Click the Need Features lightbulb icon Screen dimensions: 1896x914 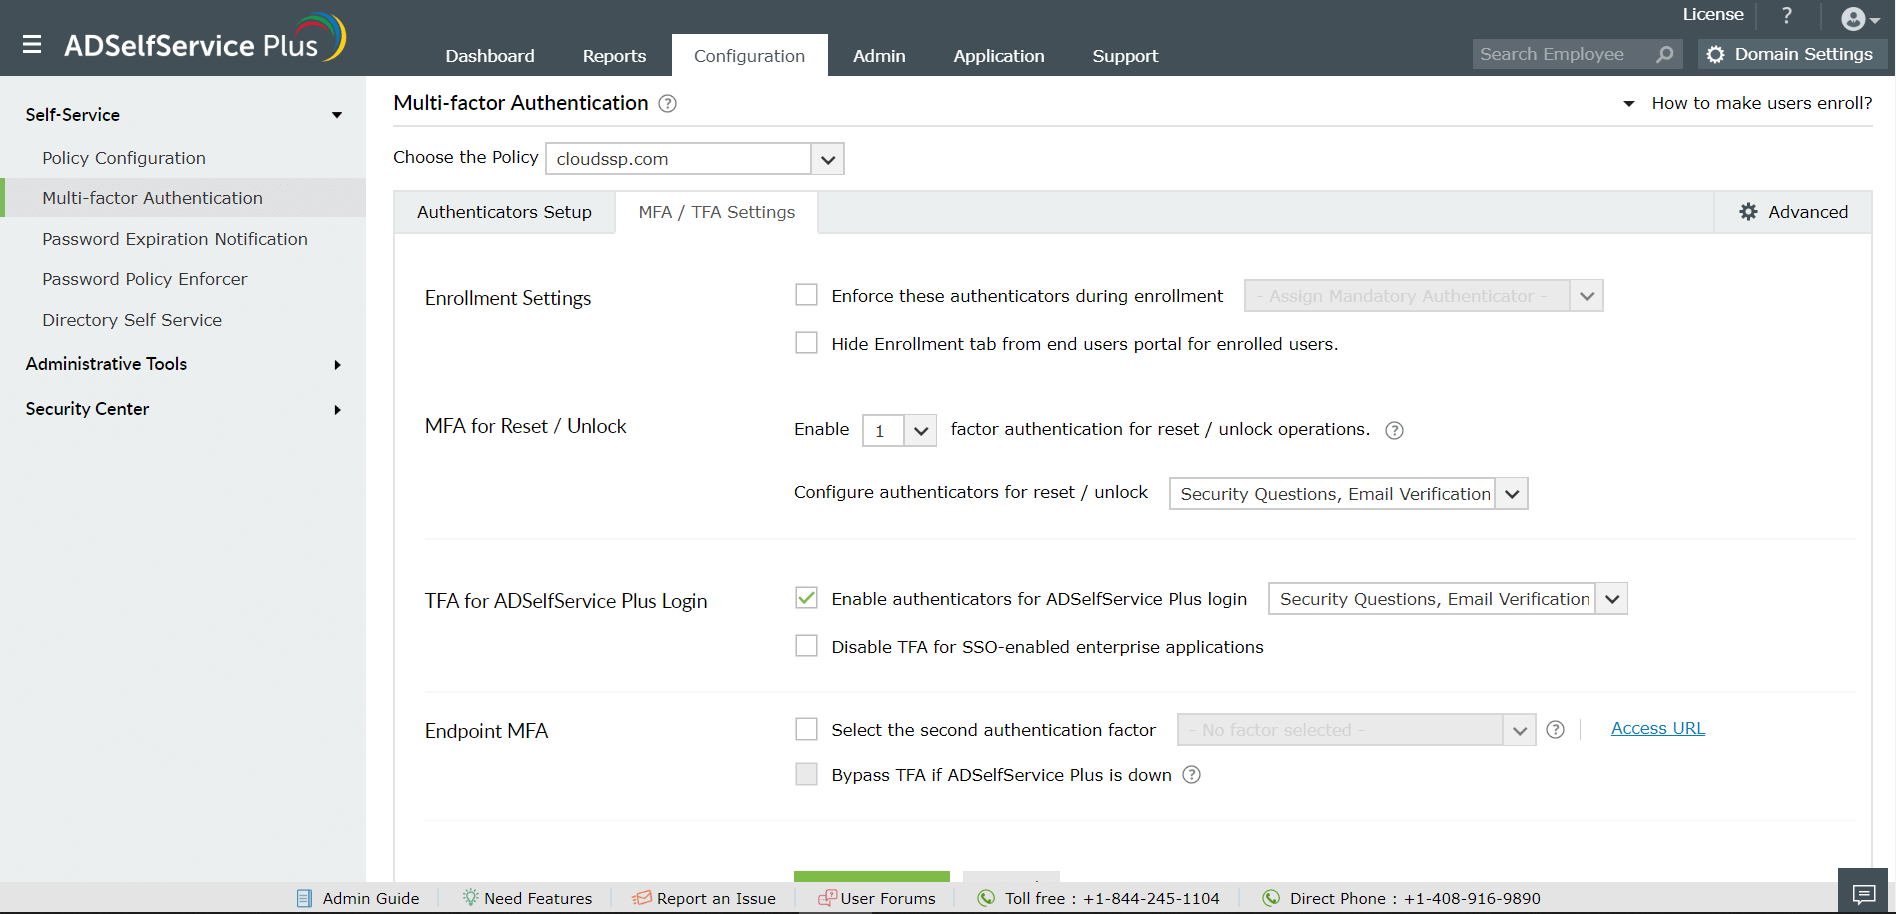pos(470,897)
